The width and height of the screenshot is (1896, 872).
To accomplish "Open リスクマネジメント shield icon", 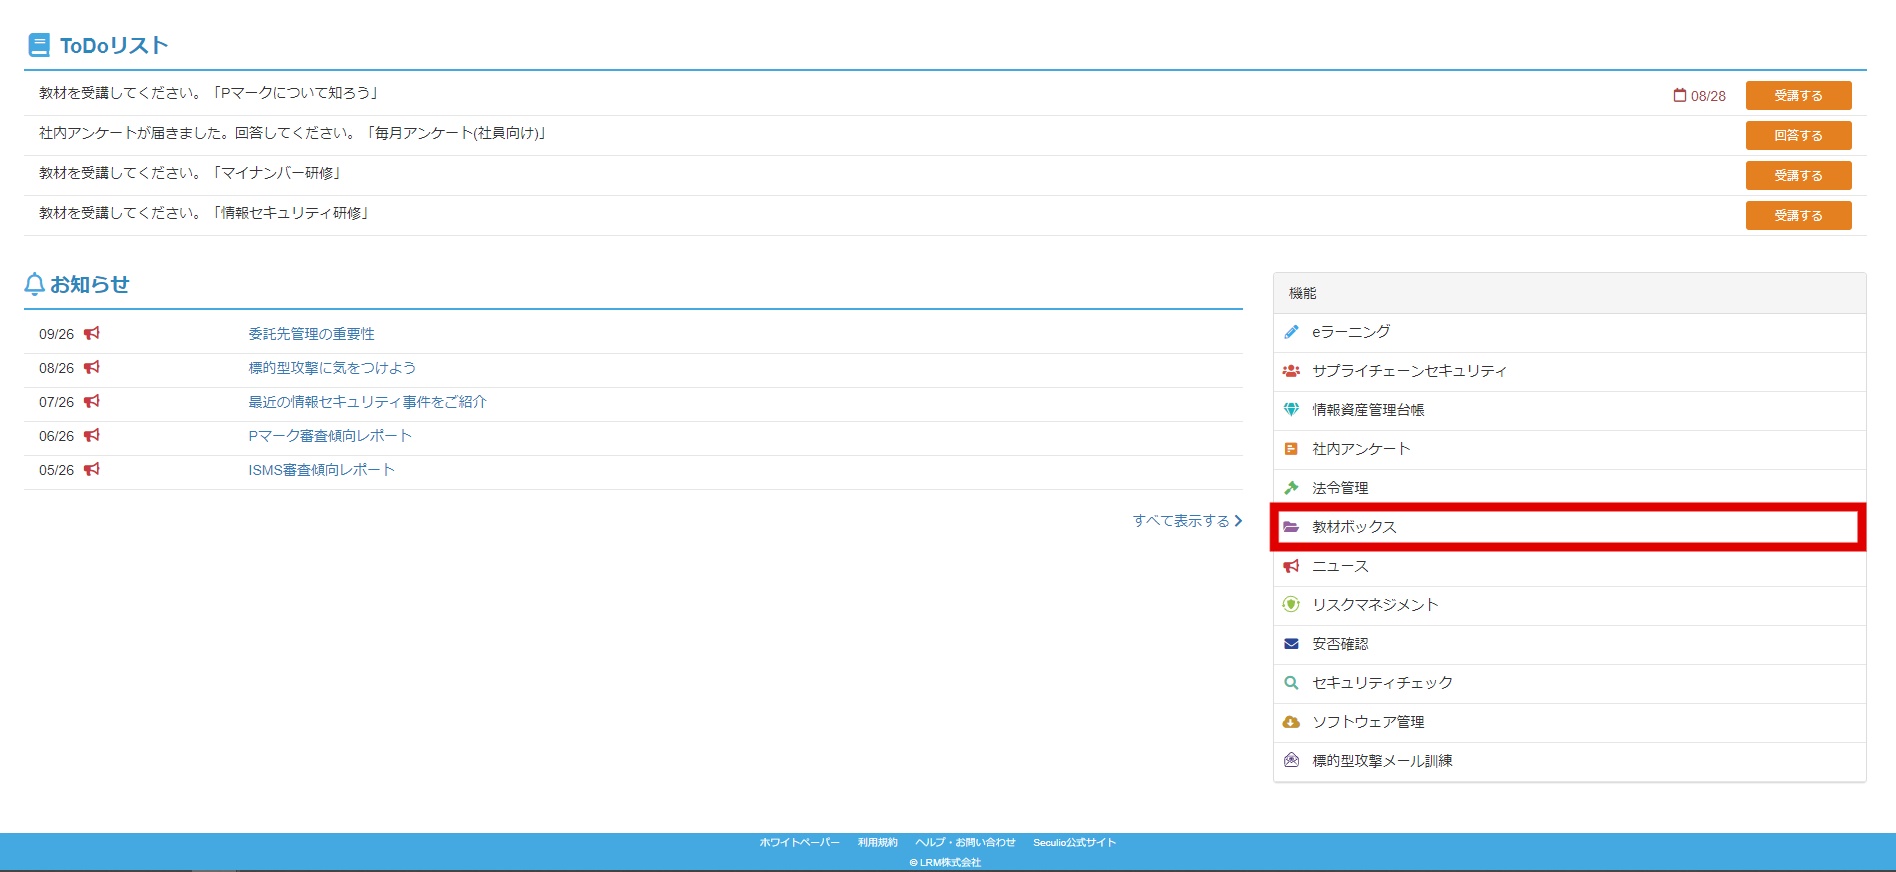I will point(1291,605).
